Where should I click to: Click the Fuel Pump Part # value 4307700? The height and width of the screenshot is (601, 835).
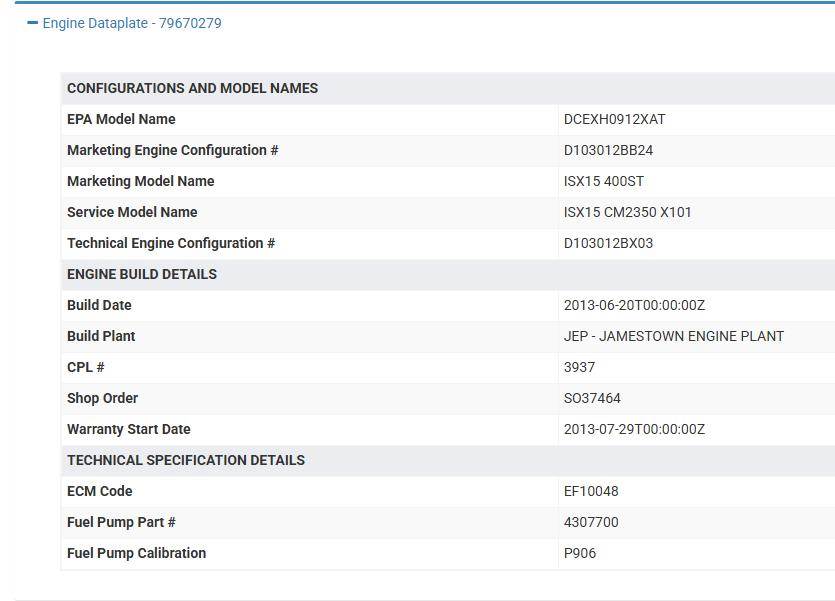click(x=591, y=522)
